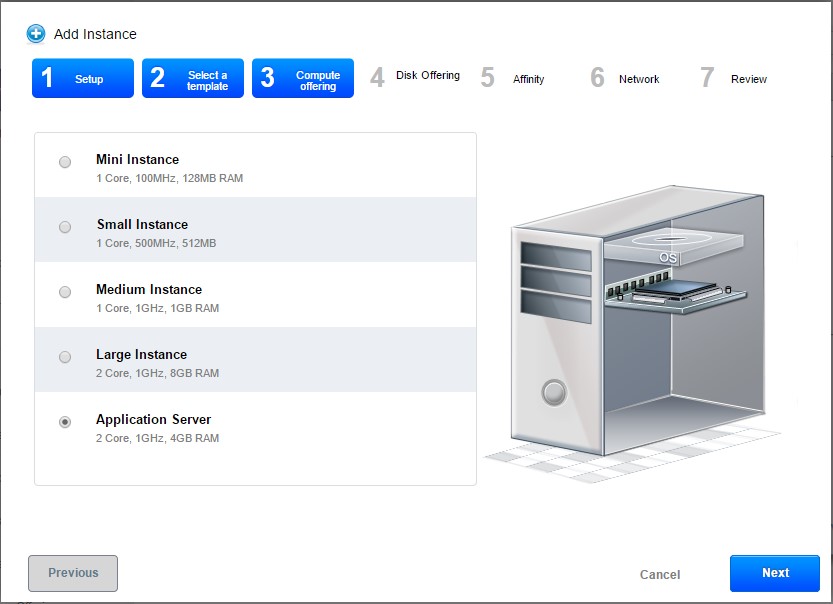This screenshot has width=833, height=604.
Task: Select the Application Server radio button
Action: point(65,422)
